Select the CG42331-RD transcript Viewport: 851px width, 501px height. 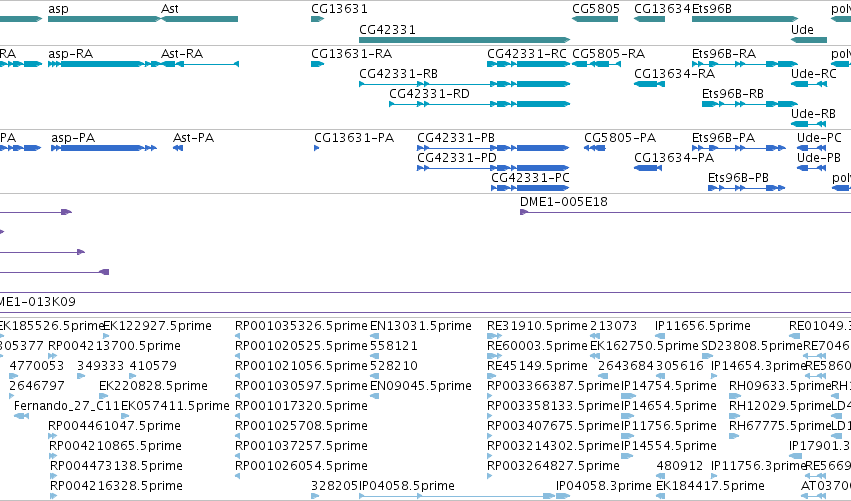(480, 104)
